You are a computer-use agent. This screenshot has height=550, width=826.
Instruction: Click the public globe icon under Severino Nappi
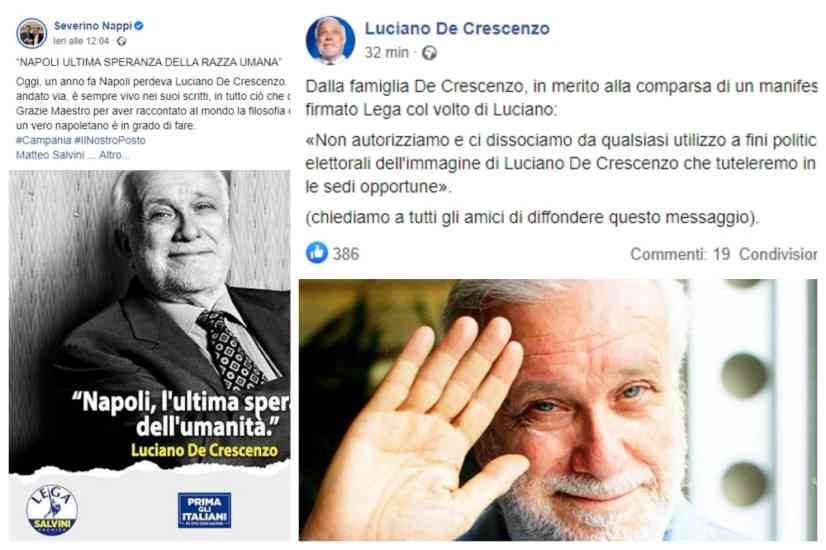(122, 41)
